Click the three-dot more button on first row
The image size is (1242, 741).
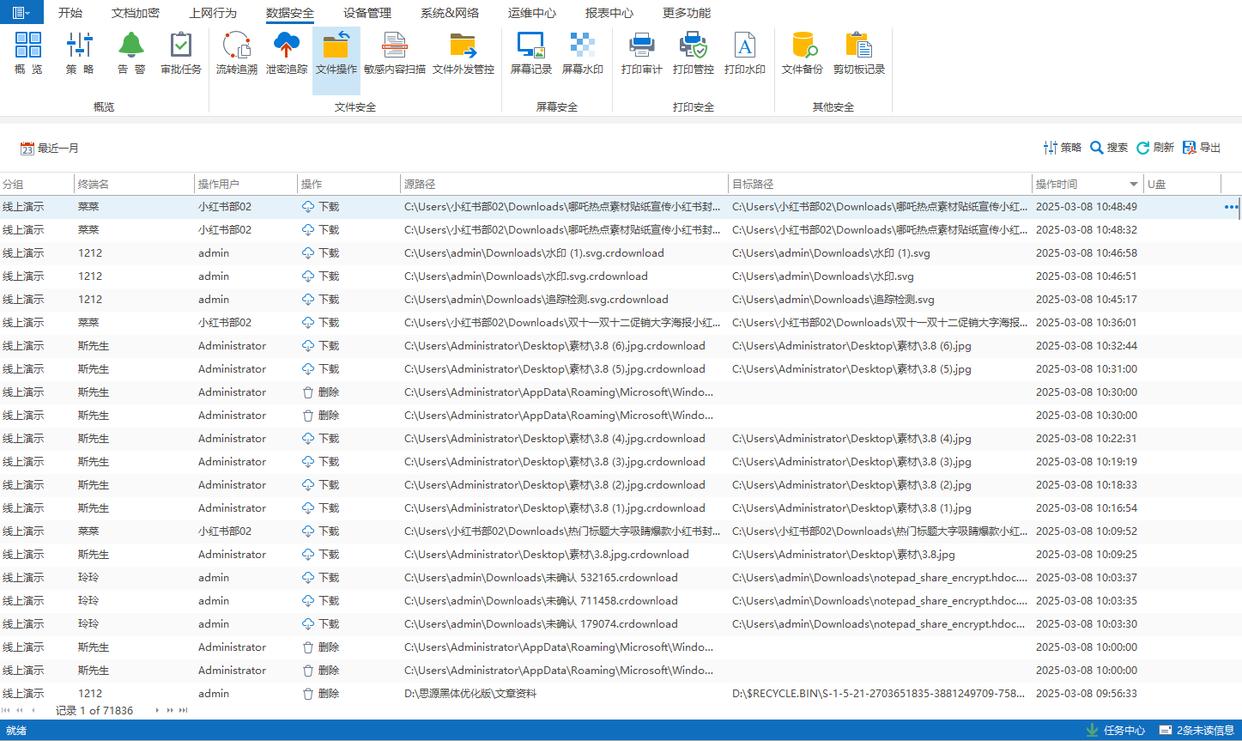coord(1231,207)
